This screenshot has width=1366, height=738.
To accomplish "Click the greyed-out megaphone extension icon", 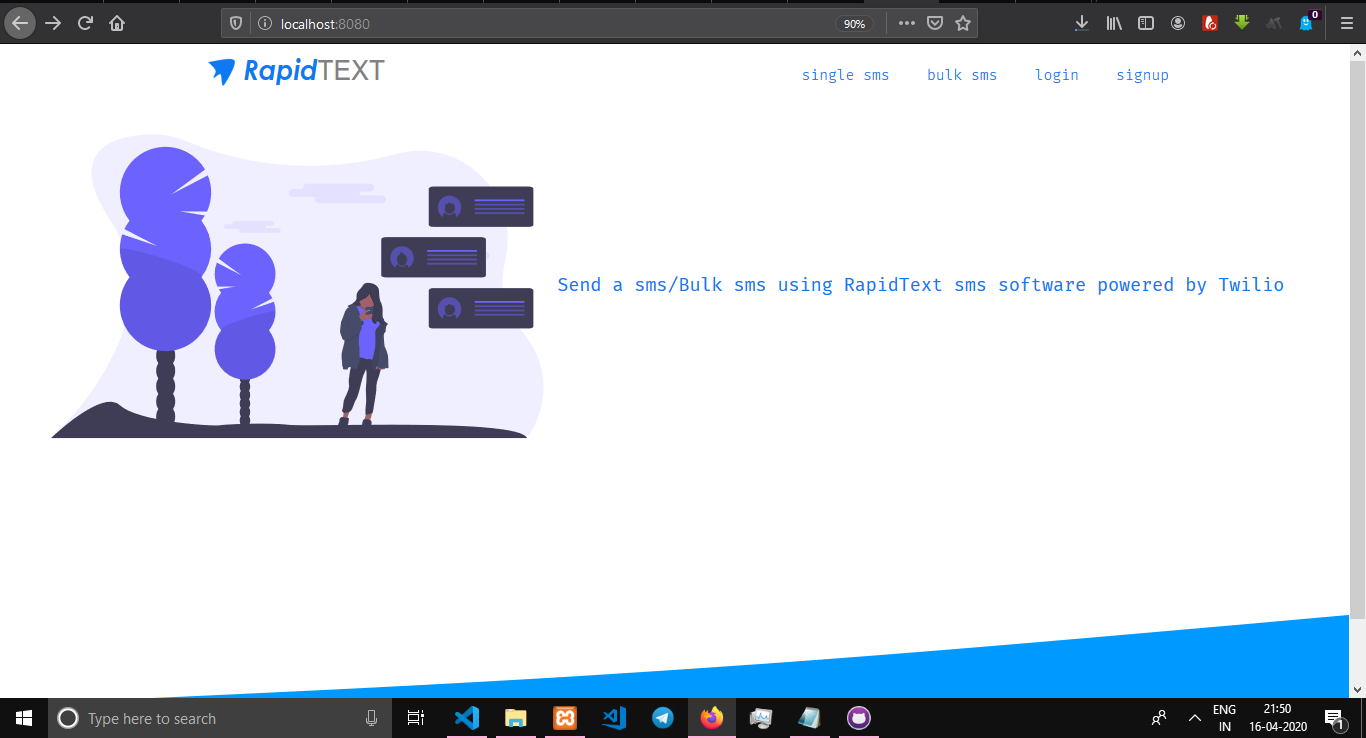I will click(1274, 23).
